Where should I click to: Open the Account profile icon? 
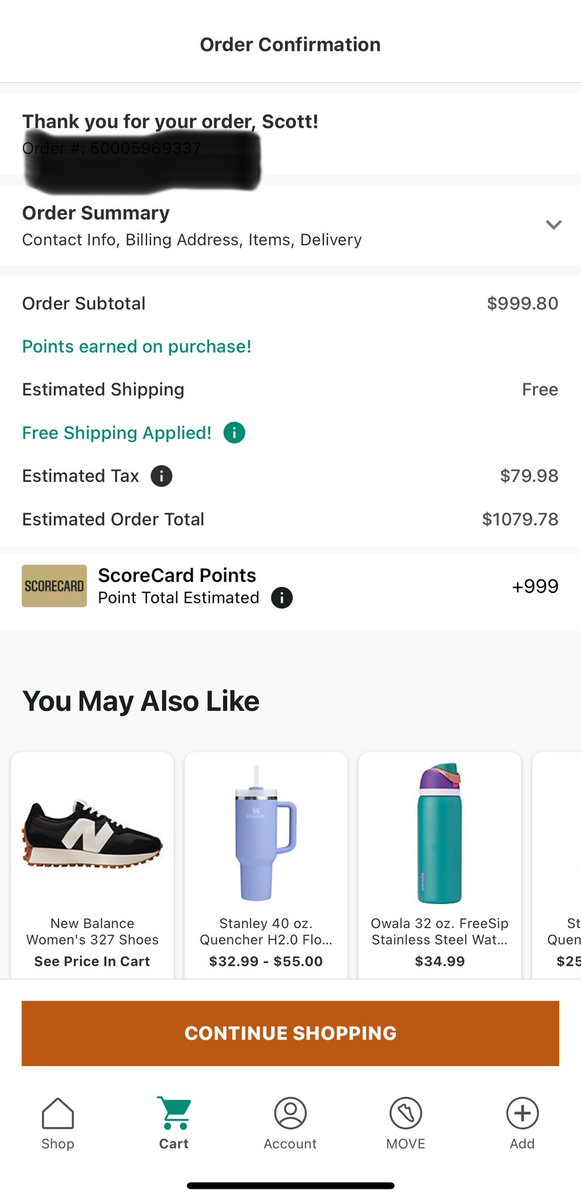290,1113
